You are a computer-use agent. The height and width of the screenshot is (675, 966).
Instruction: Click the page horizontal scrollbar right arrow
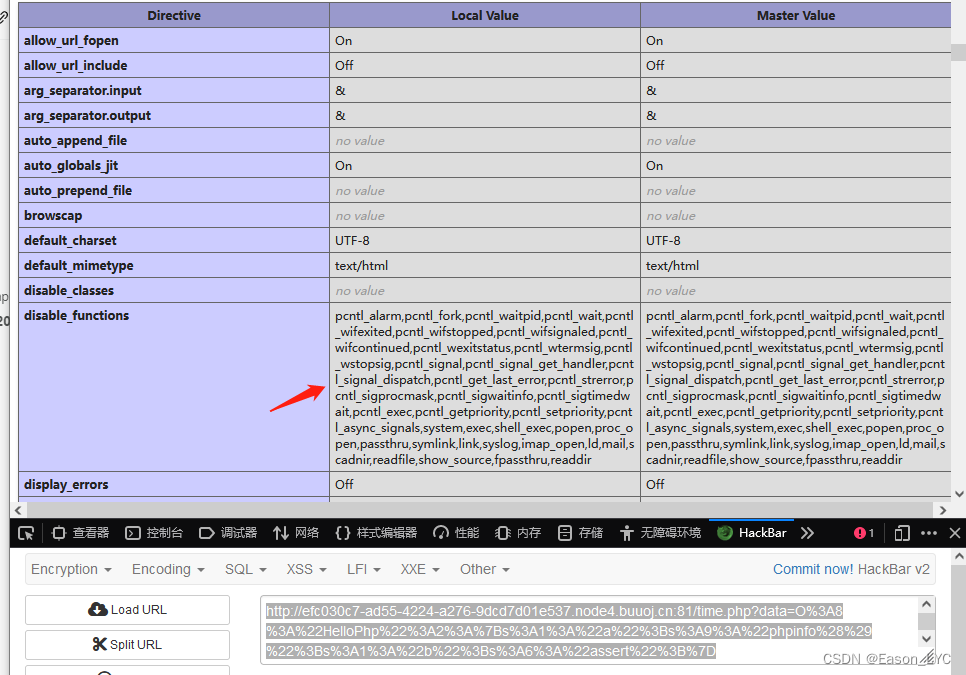pos(942,510)
